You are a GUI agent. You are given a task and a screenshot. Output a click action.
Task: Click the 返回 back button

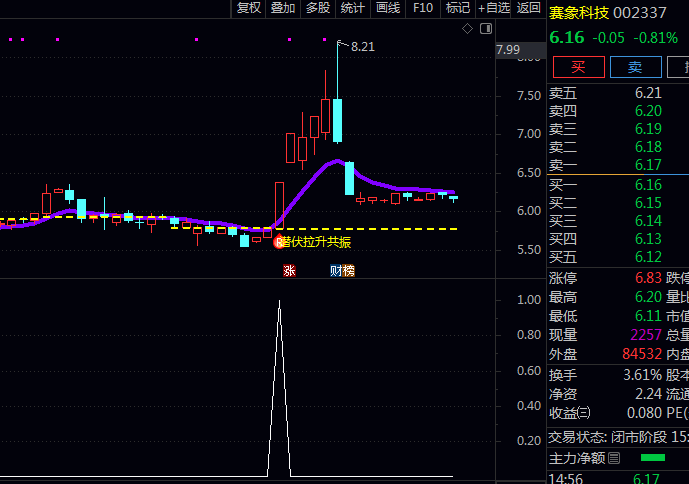click(x=529, y=8)
